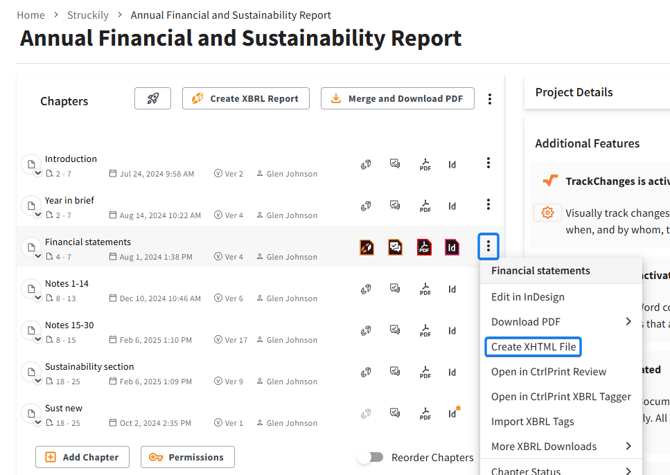The image size is (670, 475).
Task: Select Import XBRL Tags menu option
Action: [532, 422]
